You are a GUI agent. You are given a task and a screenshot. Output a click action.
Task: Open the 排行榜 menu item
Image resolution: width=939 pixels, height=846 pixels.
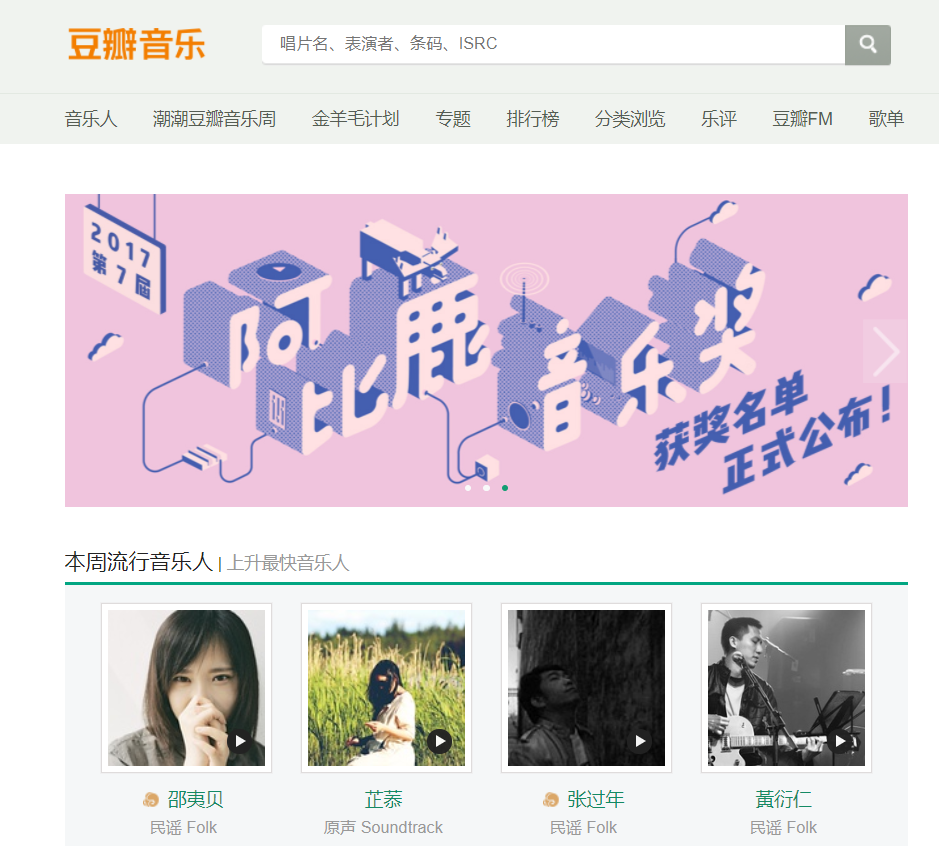tap(532, 119)
